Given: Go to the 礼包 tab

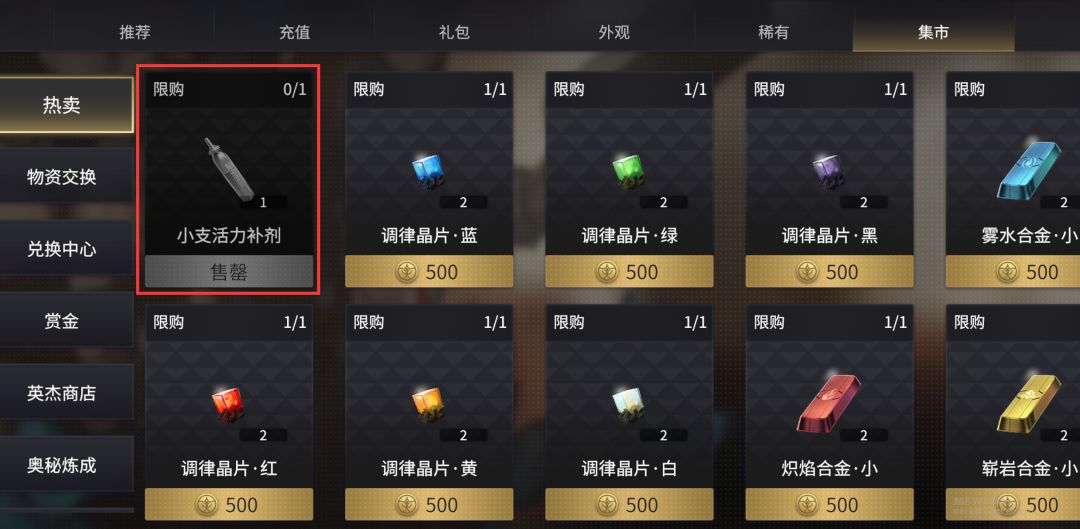Looking at the screenshot, I should tap(455, 32).
